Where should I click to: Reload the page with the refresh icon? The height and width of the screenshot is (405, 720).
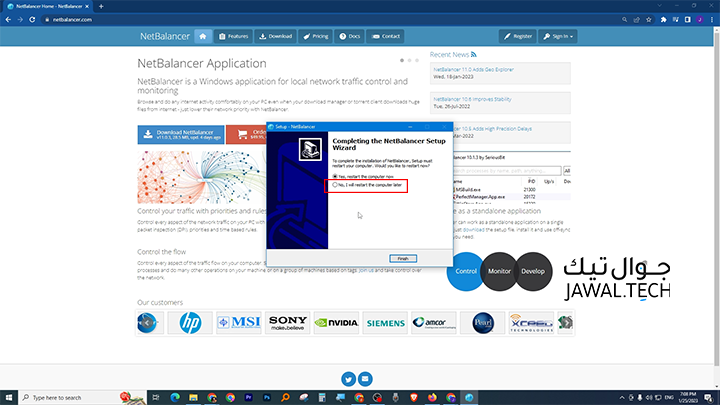click(x=32, y=20)
